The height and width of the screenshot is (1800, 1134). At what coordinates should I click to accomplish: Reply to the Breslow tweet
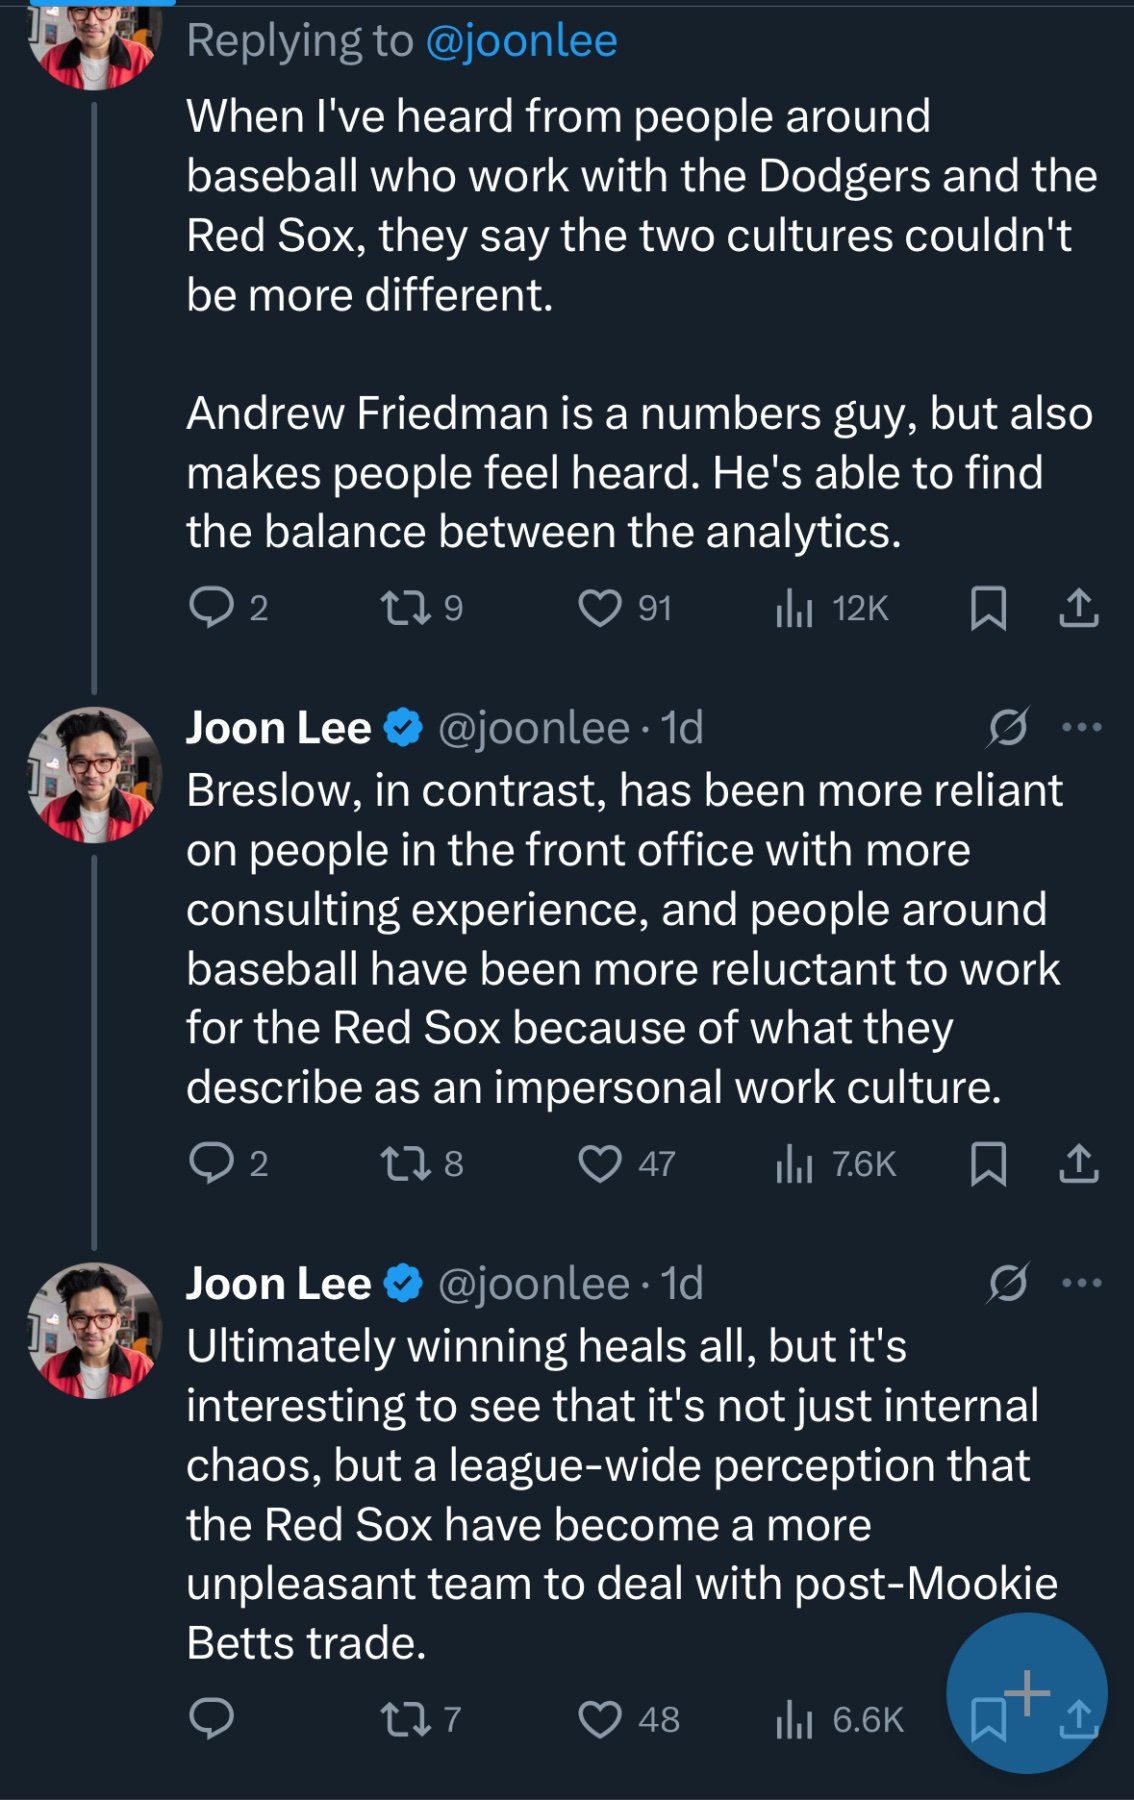pyautogui.click(x=211, y=1163)
